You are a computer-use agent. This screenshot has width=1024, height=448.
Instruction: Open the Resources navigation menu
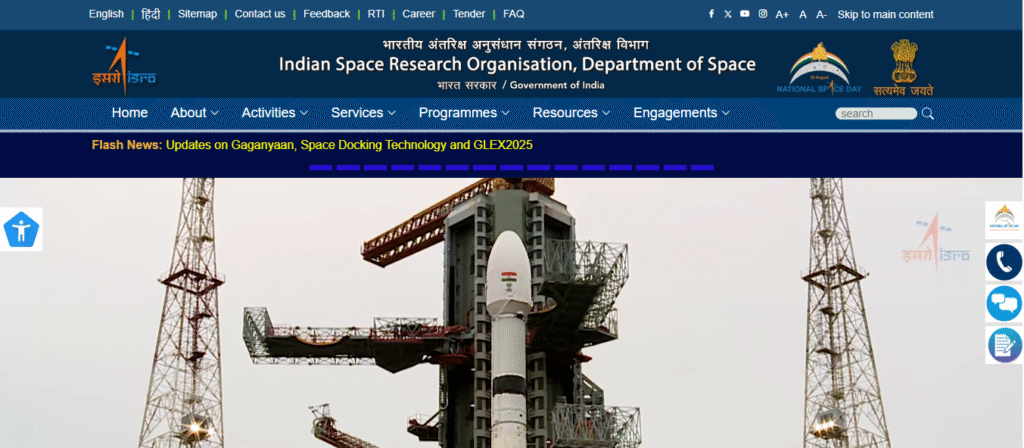point(572,113)
